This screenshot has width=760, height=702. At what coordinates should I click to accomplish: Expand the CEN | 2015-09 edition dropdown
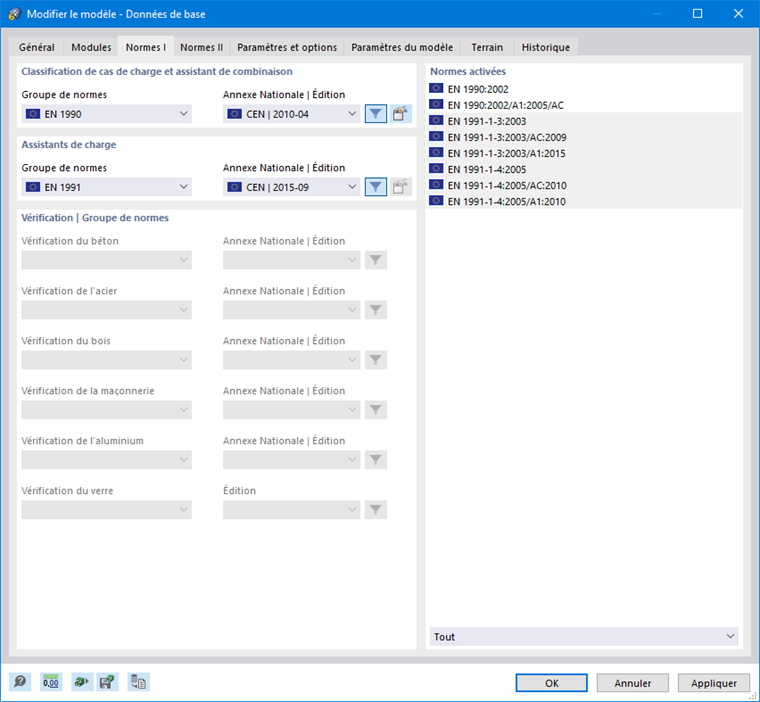pos(291,187)
